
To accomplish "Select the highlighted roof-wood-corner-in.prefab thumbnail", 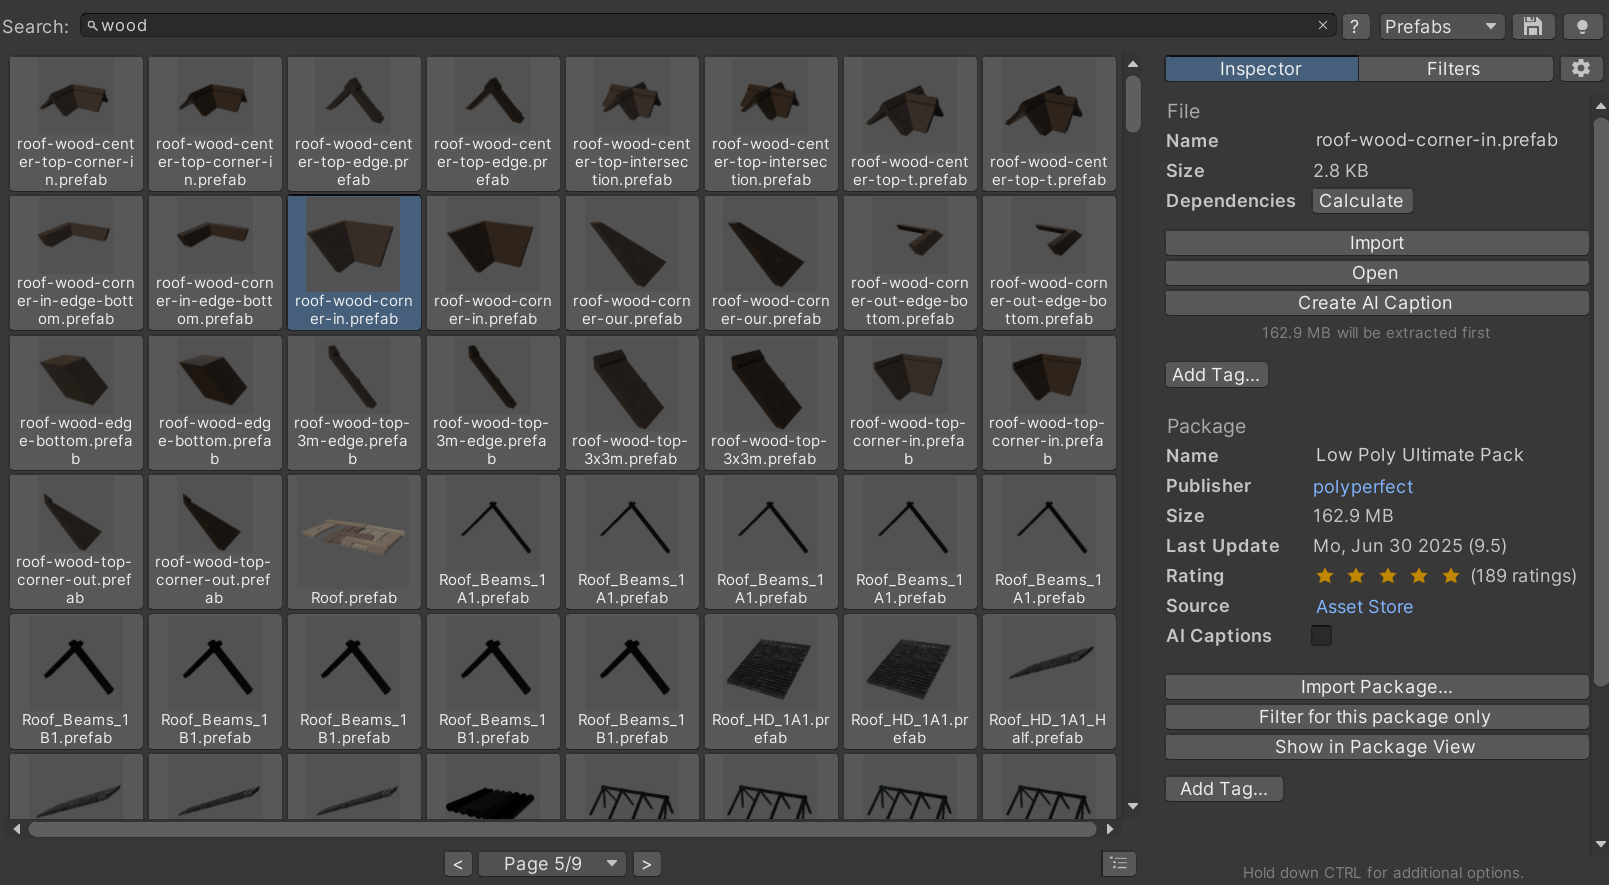I will pyautogui.click(x=354, y=263).
